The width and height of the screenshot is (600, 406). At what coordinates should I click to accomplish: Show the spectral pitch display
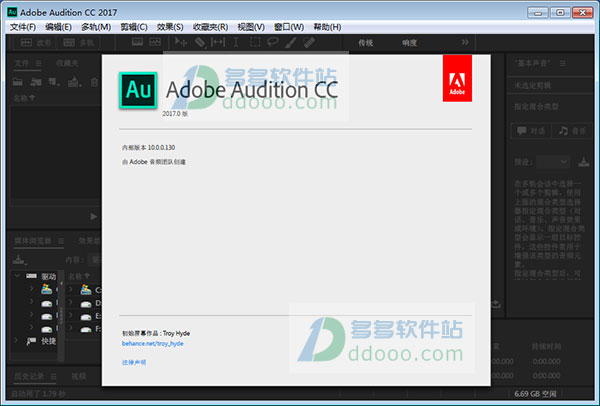point(155,42)
